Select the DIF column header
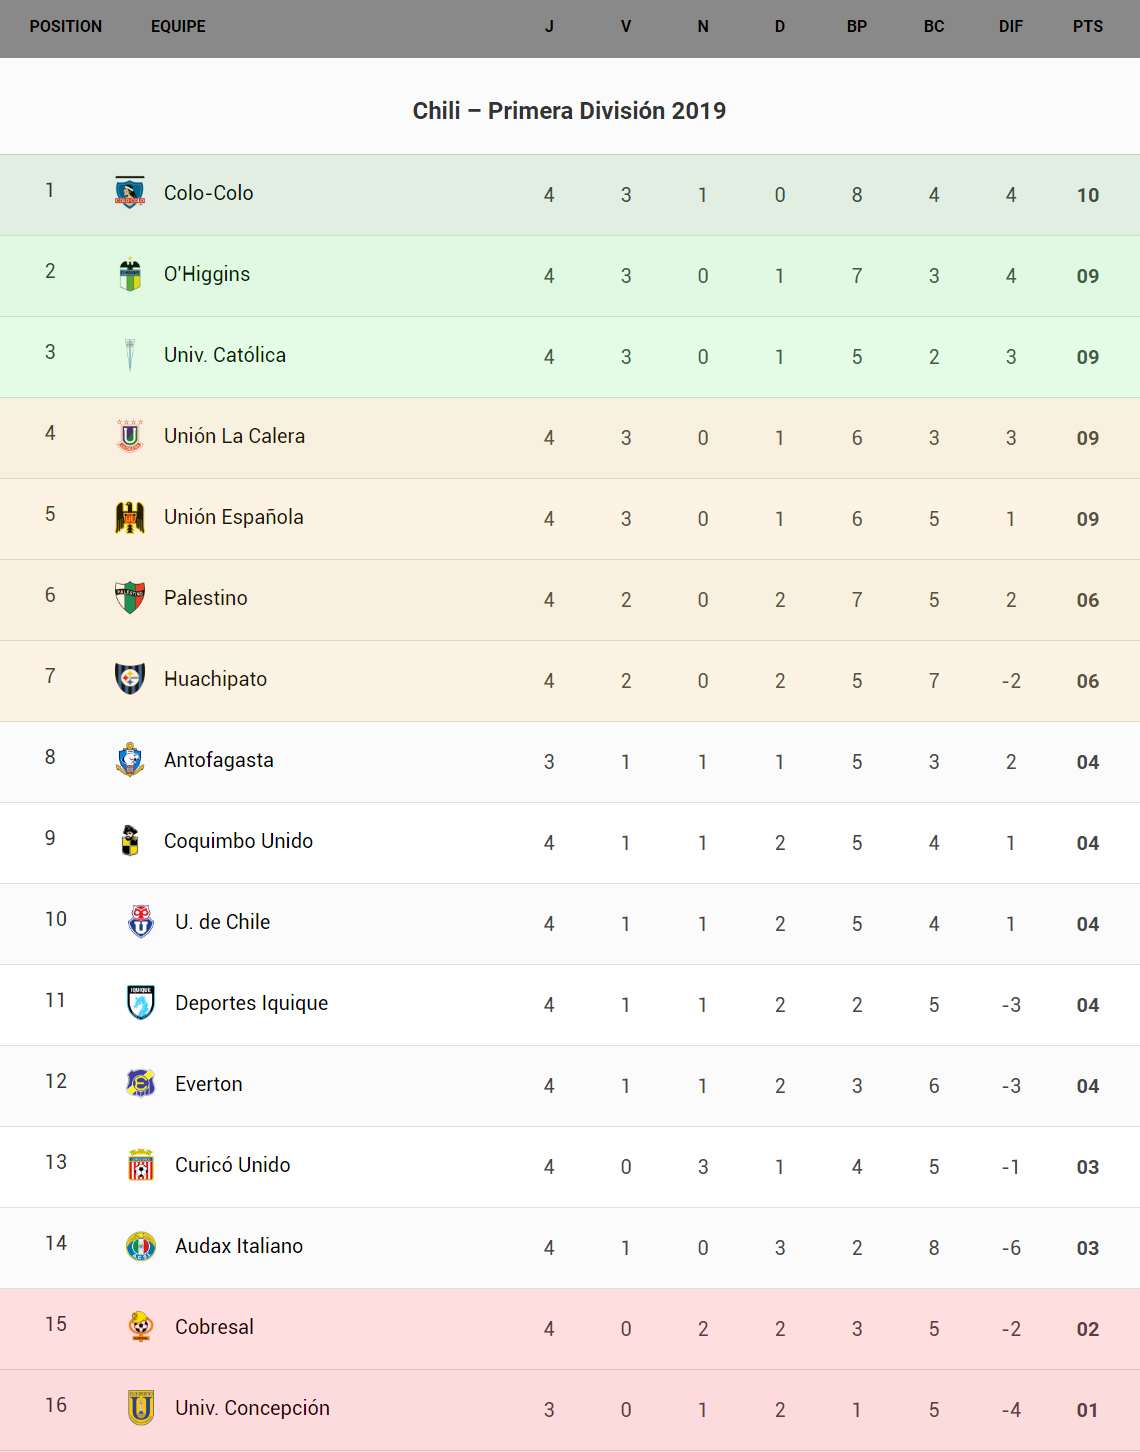Viewport: 1140px width, 1452px height. point(1011,27)
